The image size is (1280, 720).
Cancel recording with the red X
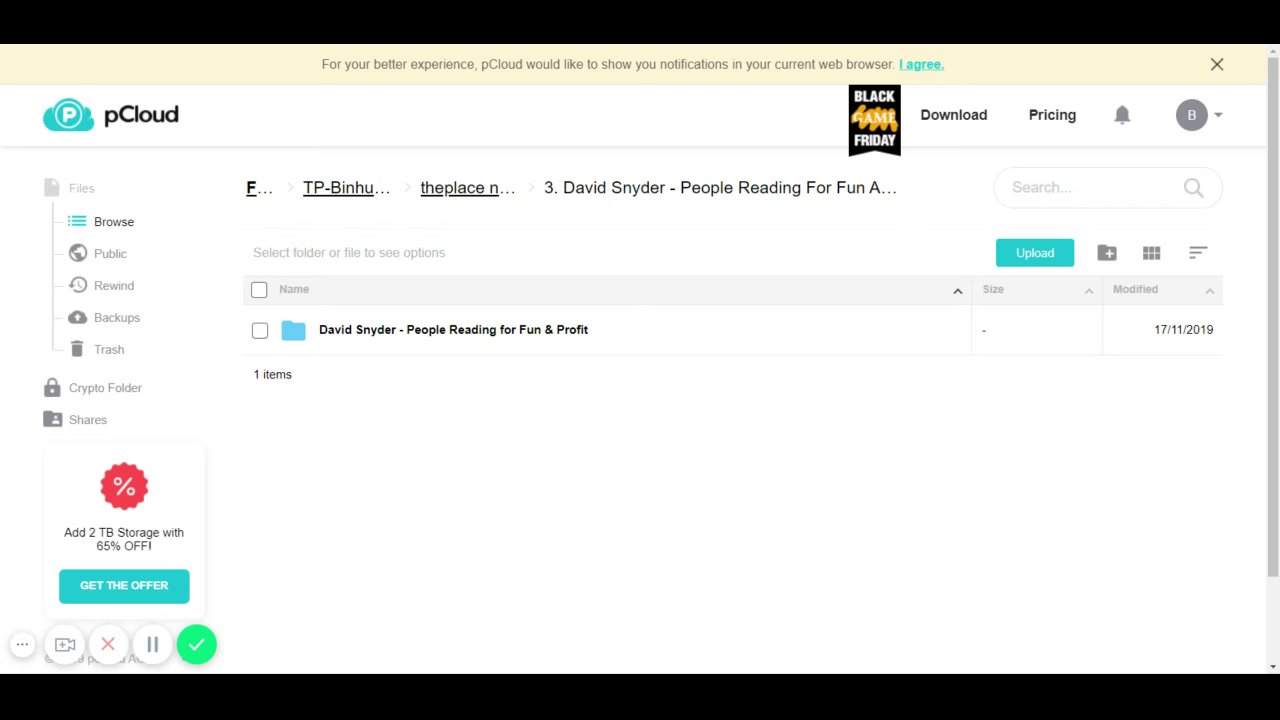[x=108, y=645]
